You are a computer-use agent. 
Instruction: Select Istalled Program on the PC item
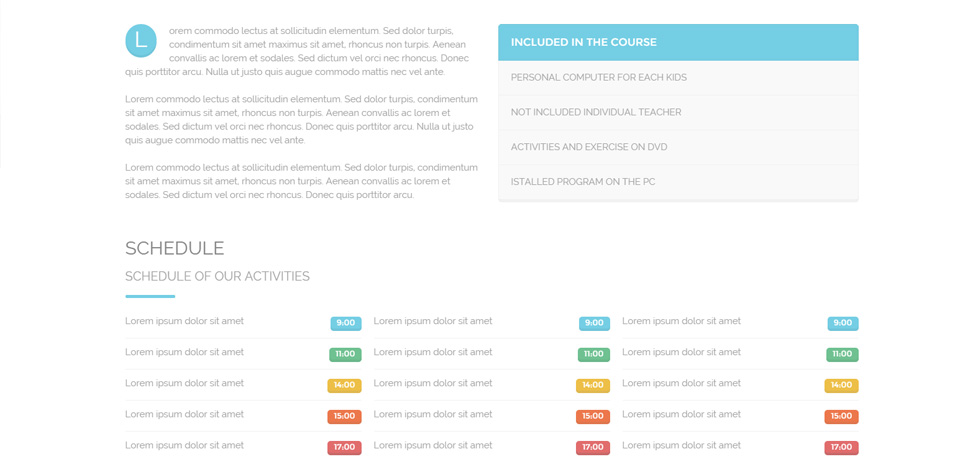[x=678, y=182]
